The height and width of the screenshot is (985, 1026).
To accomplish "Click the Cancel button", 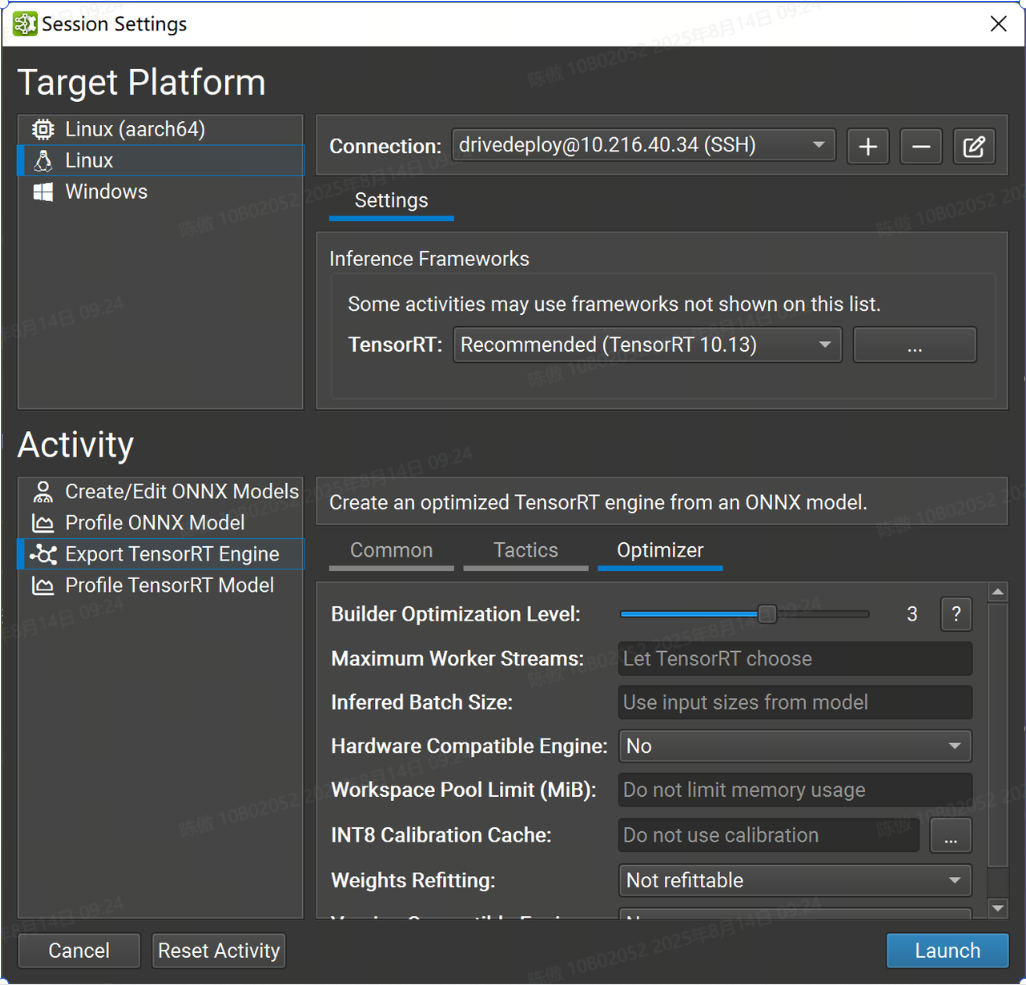I will [x=79, y=950].
